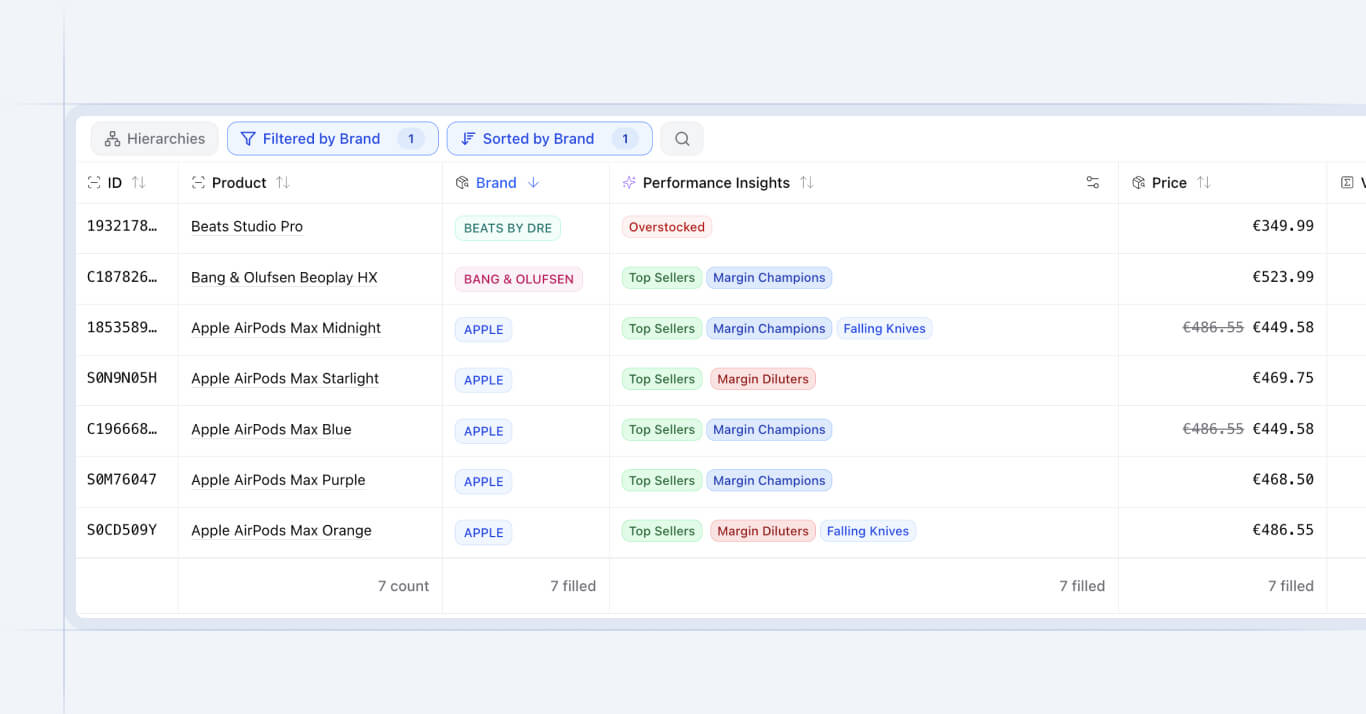1366x714 pixels.
Task: Click the 7 count footer summary
Action: click(x=403, y=586)
